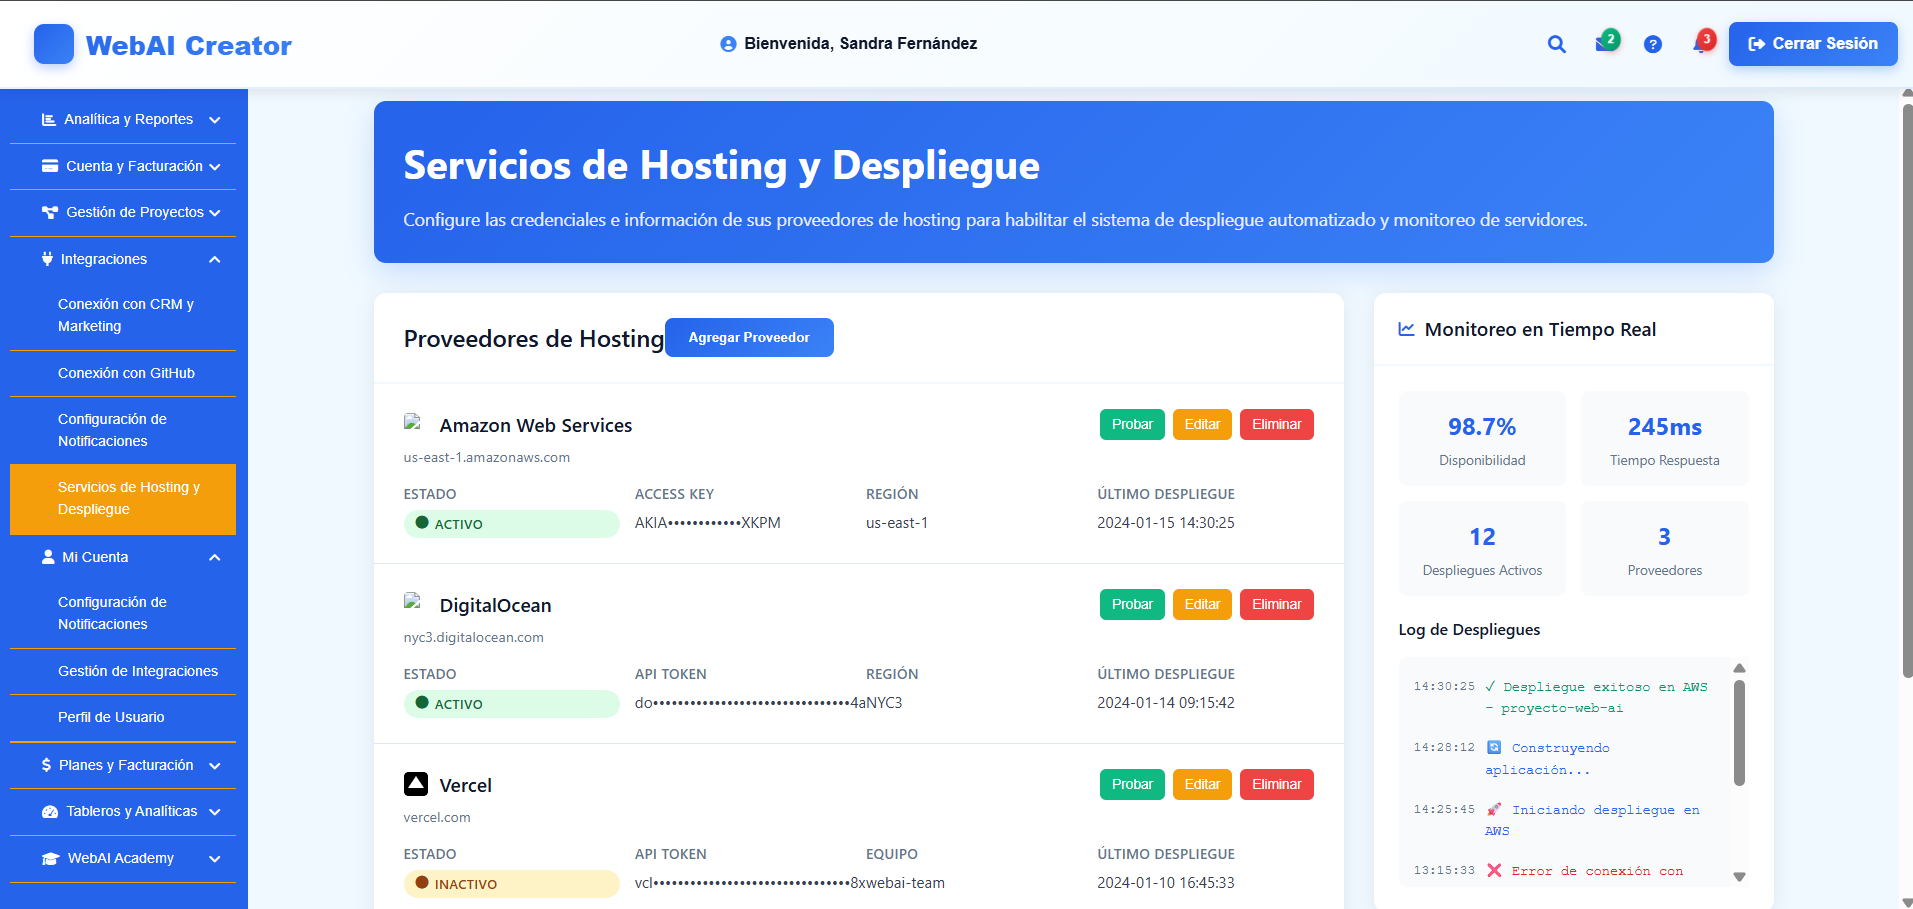Click the DigitalOcean logo image
The height and width of the screenshot is (909, 1913).
click(412, 602)
